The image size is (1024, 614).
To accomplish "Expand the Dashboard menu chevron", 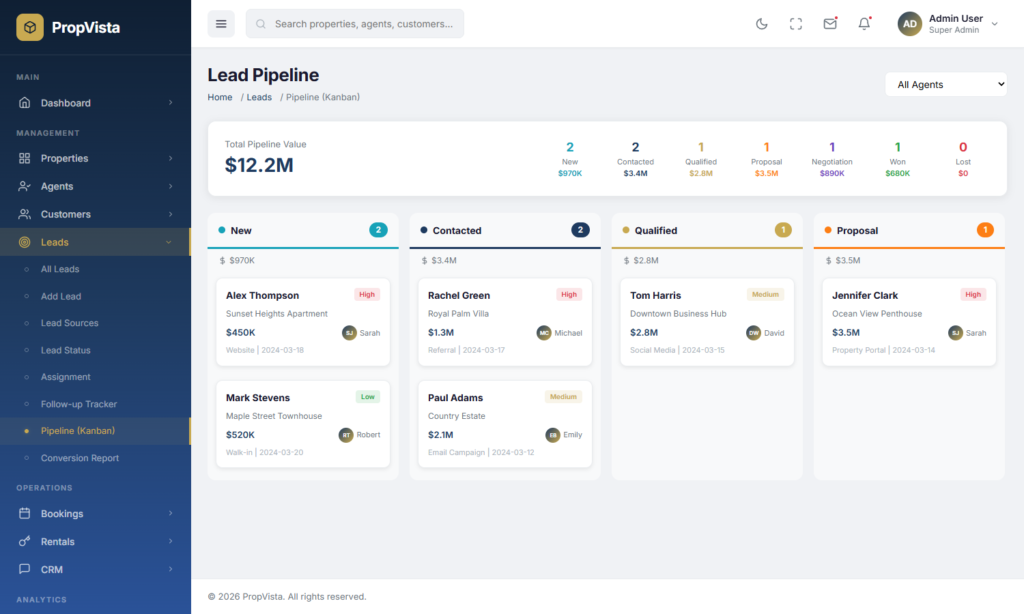I will click(170, 103).
